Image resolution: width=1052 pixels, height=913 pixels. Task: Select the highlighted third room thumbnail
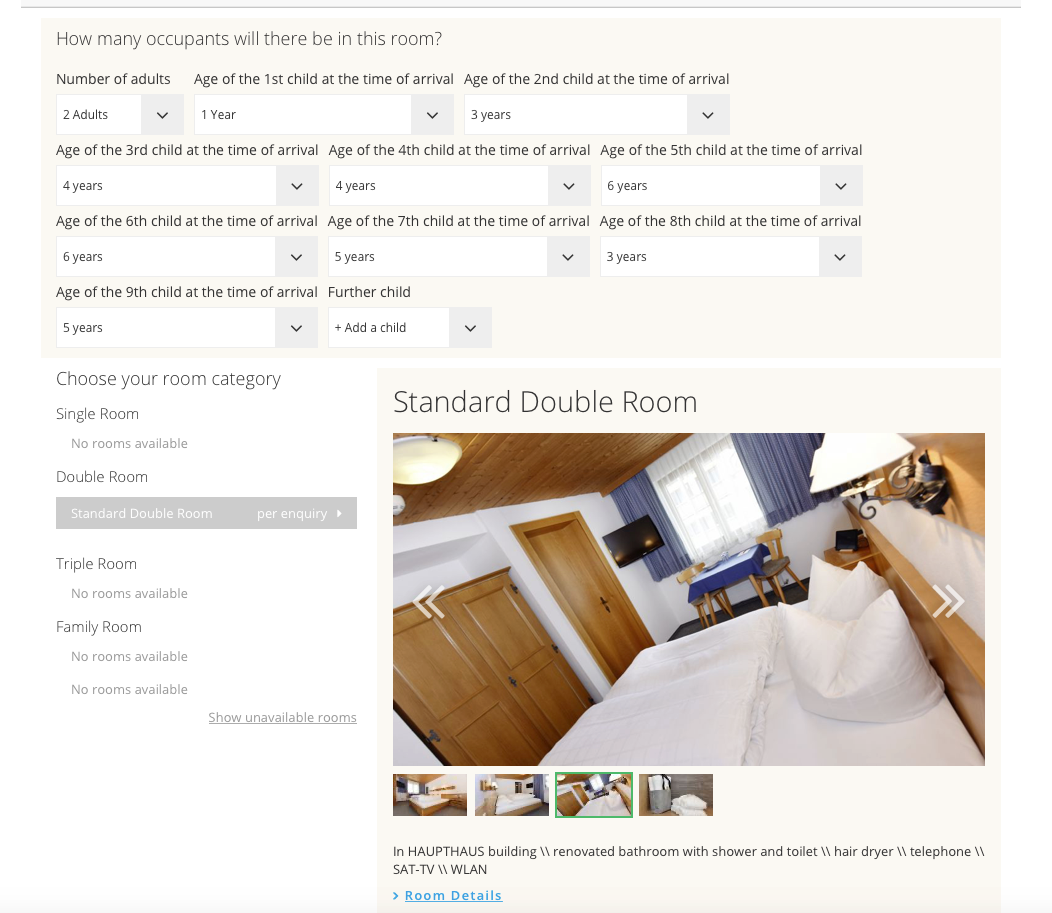tap(594, 795)
